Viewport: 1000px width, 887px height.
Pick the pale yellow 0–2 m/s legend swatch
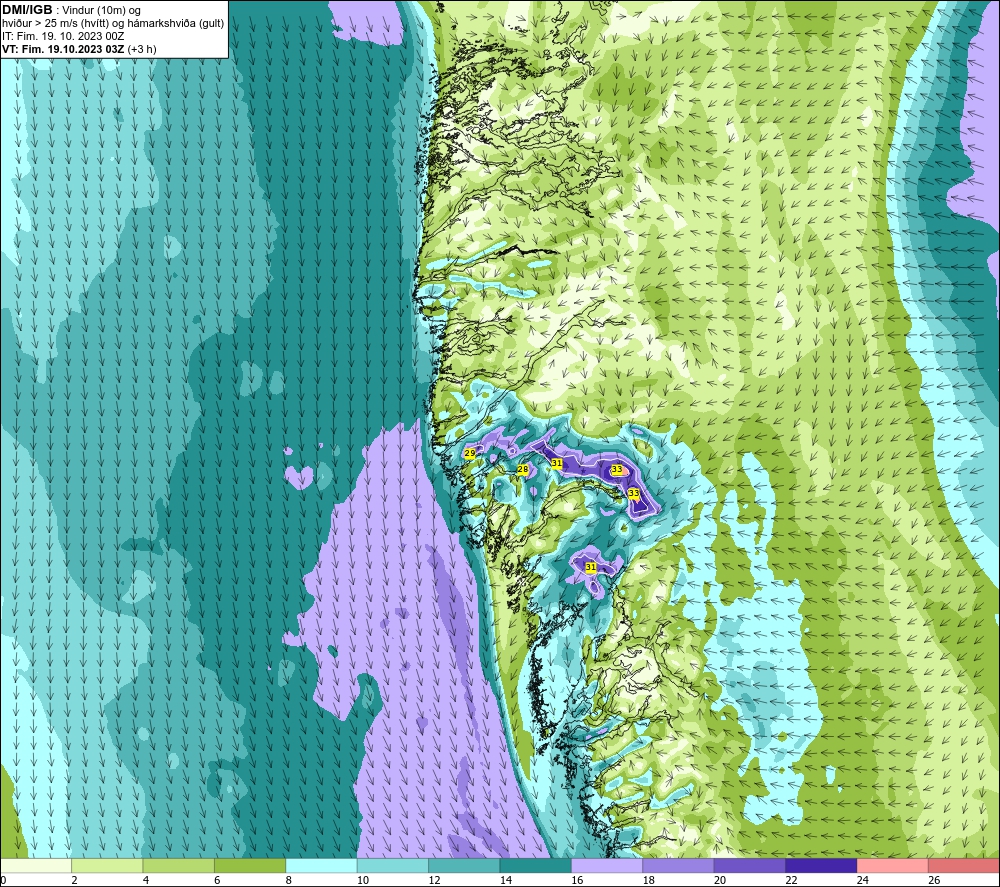pyautogui.click(x=36, y=865)
